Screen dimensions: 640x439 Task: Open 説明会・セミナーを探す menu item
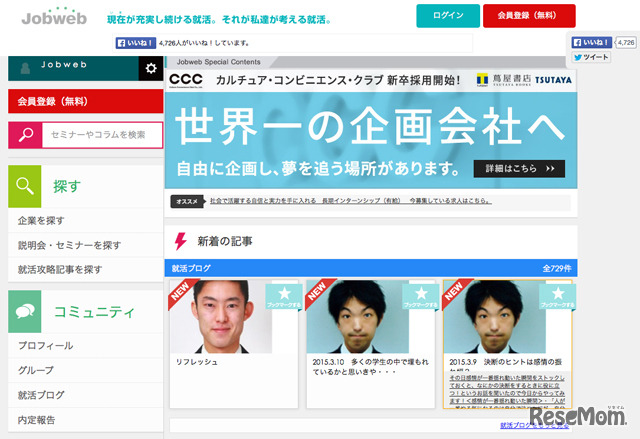86,245
